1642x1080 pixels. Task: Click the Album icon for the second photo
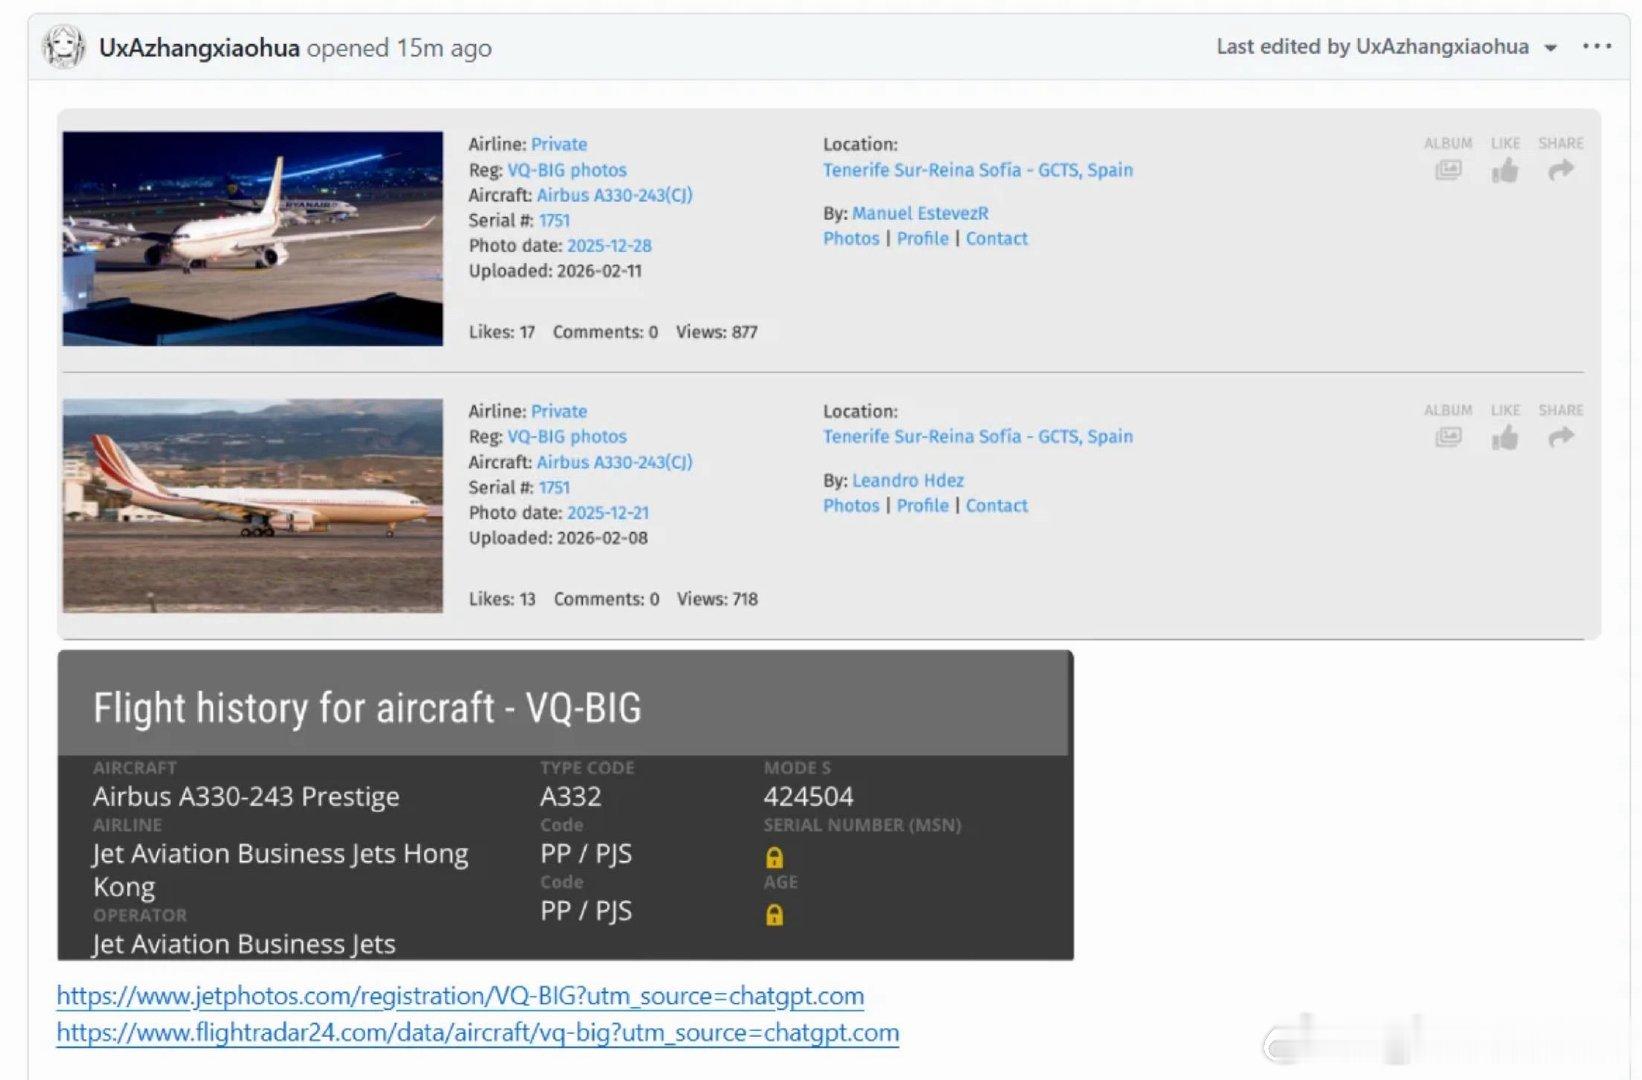[1448, 437]
